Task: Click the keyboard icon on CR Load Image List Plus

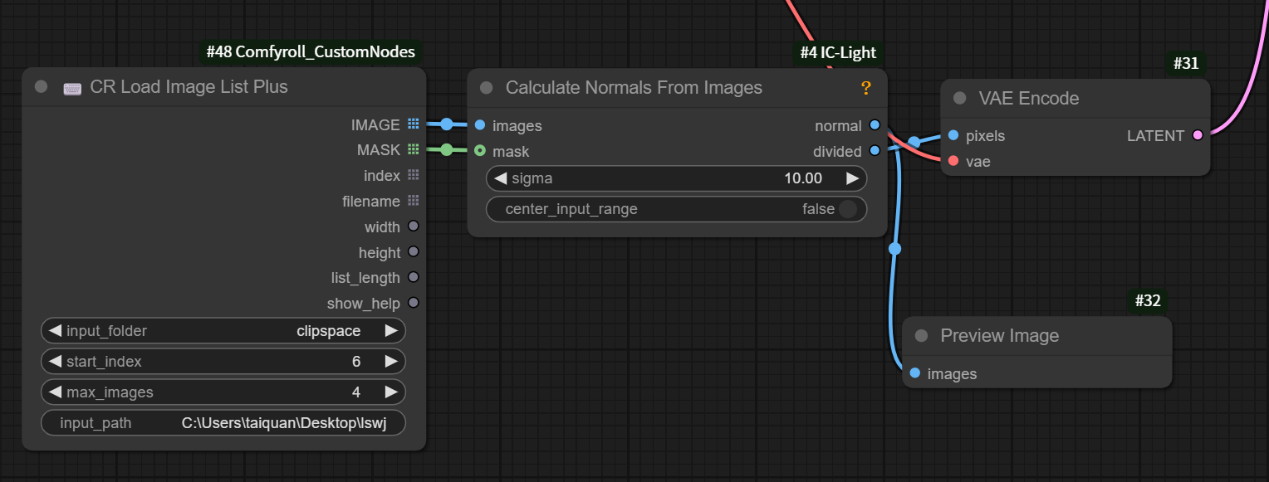Action: point(72,88)
